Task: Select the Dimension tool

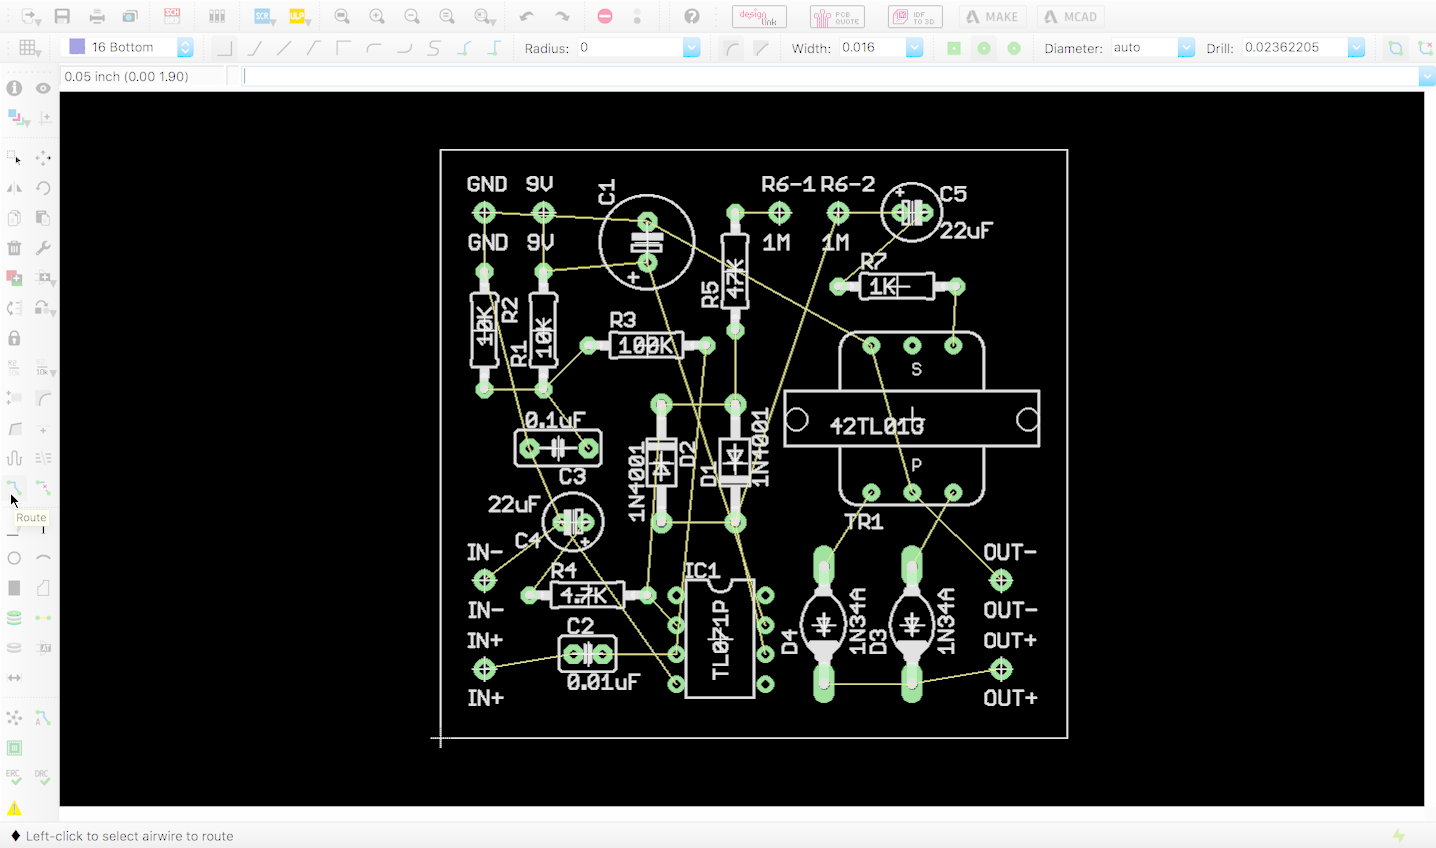Action: [14, 678]
